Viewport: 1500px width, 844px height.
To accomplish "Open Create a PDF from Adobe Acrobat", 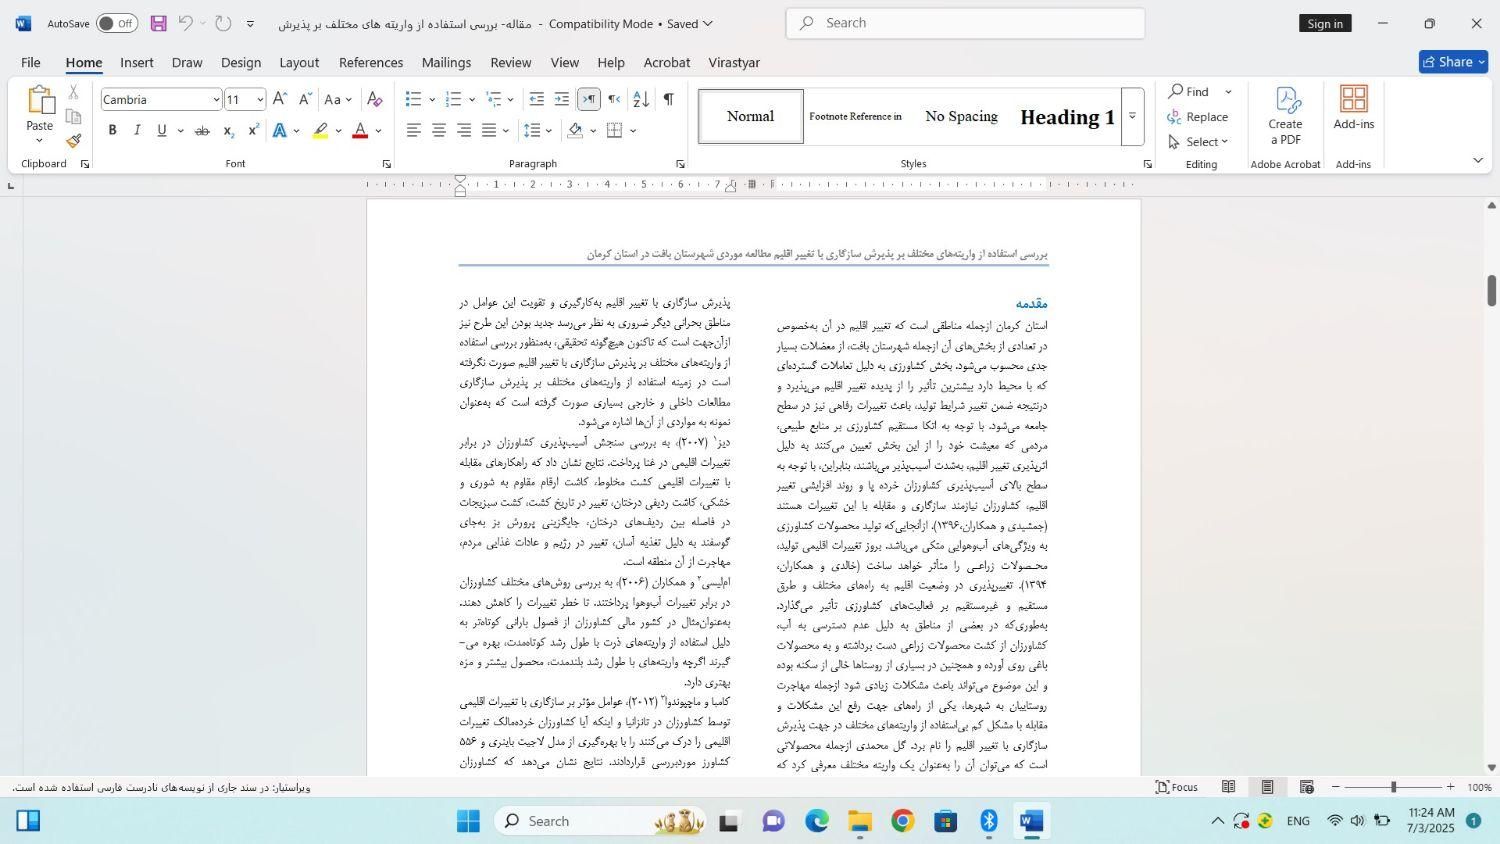I will (x=1285, y=115).
